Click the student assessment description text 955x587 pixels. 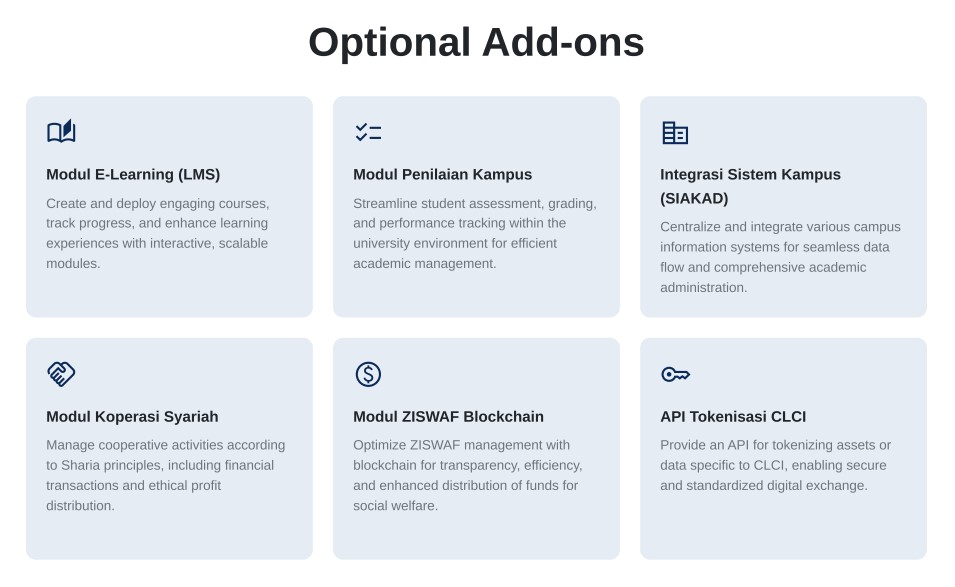(474, 233)
